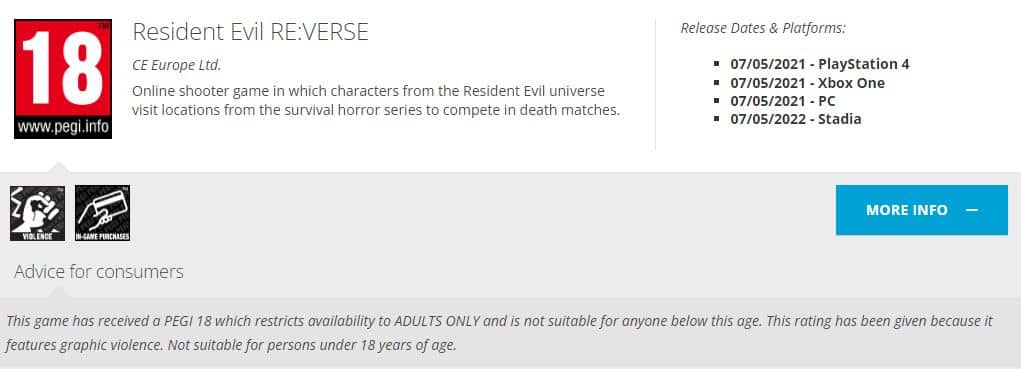This screenshot has width=1021, height=369.
Task: Click the In-Game Purchases descriptor icon
Action: click(x=102, y=213)
